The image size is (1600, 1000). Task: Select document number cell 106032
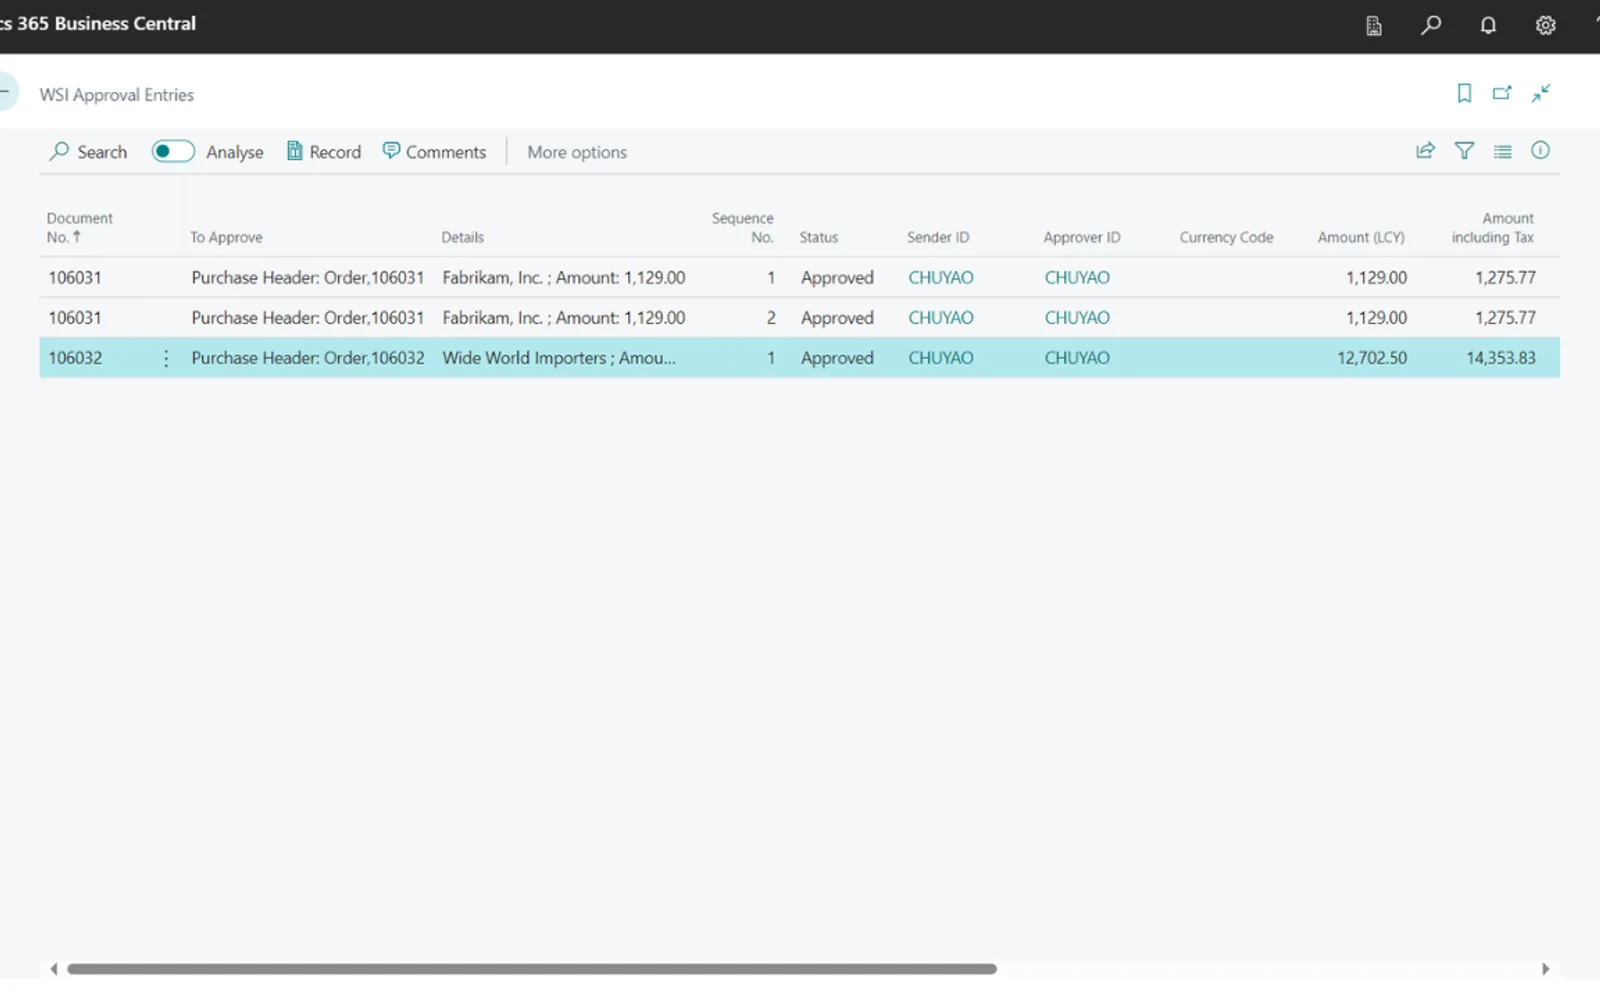click(x=75, y=358)
